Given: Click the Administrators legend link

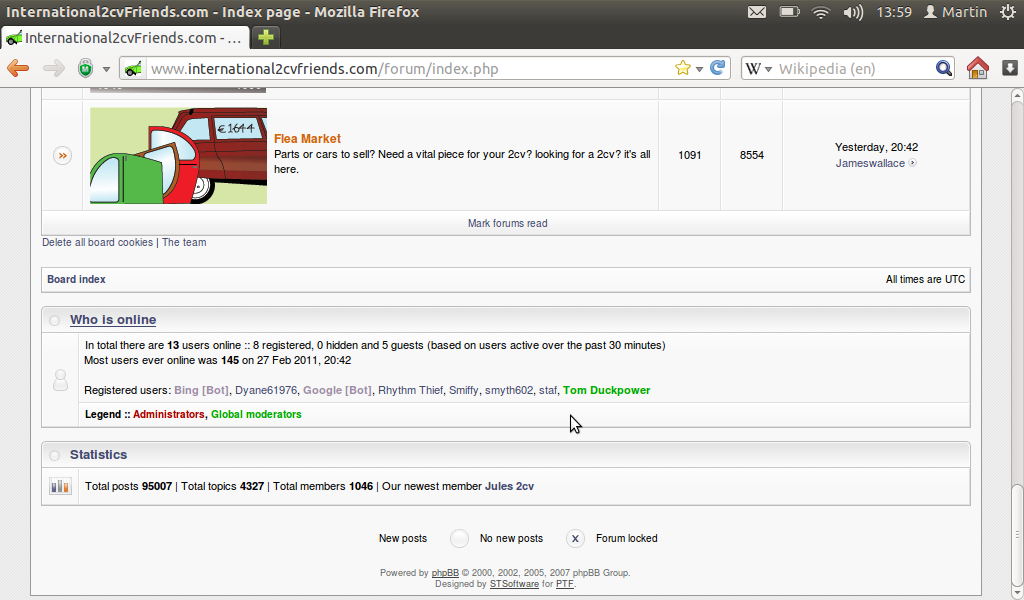Looking at the screenshot, I should 168,415.
